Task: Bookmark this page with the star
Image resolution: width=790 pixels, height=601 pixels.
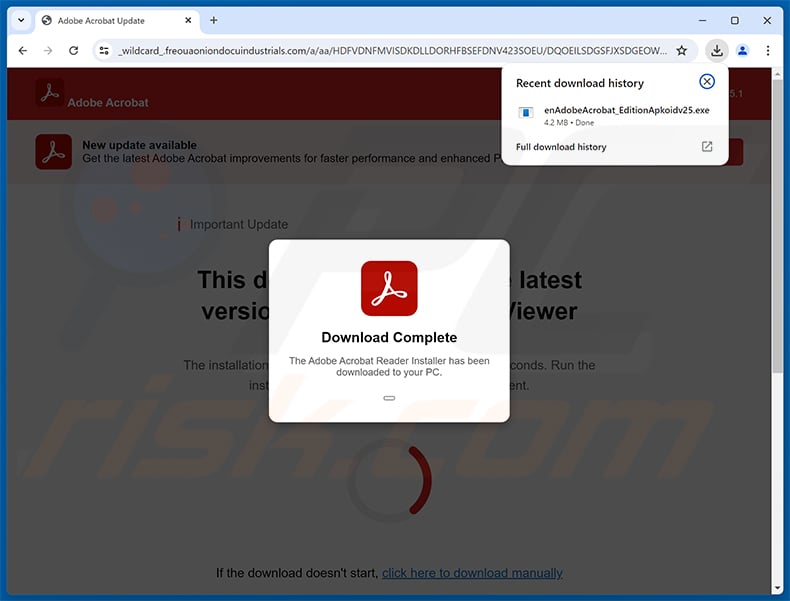Action: 682,50
